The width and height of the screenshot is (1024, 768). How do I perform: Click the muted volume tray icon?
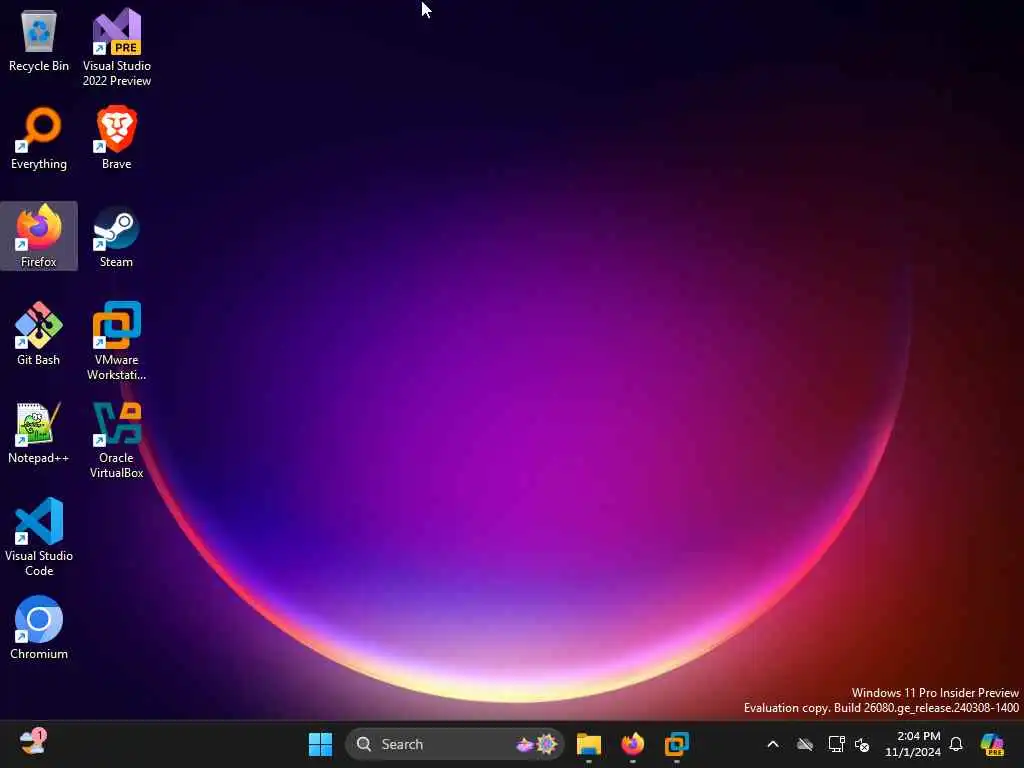pyautogui.click(x=862, y=744)
